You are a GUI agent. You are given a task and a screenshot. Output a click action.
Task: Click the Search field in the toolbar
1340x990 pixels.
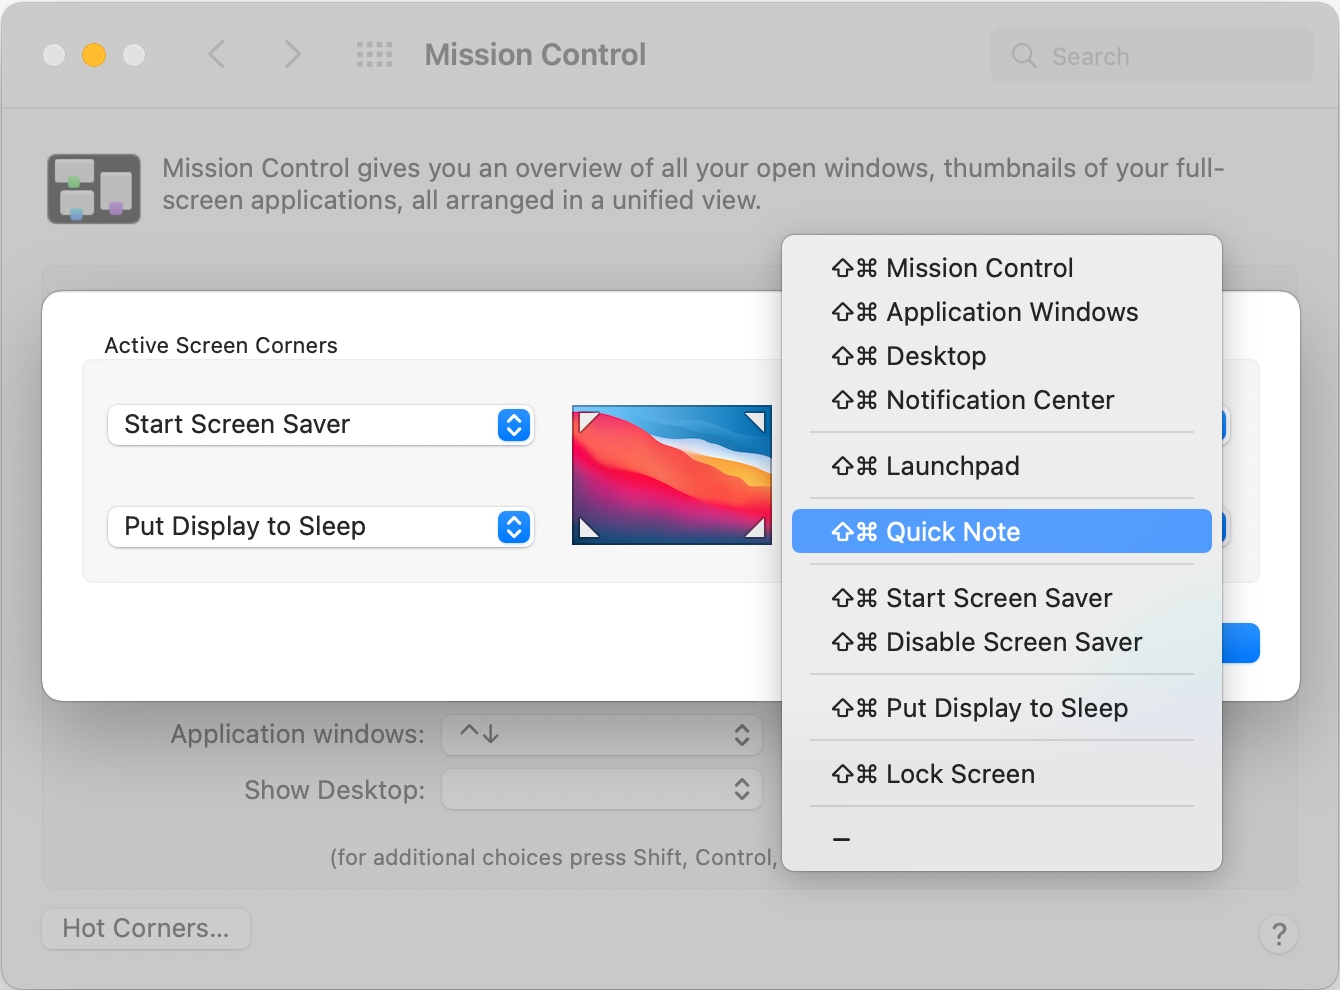tap(1152, 56)
